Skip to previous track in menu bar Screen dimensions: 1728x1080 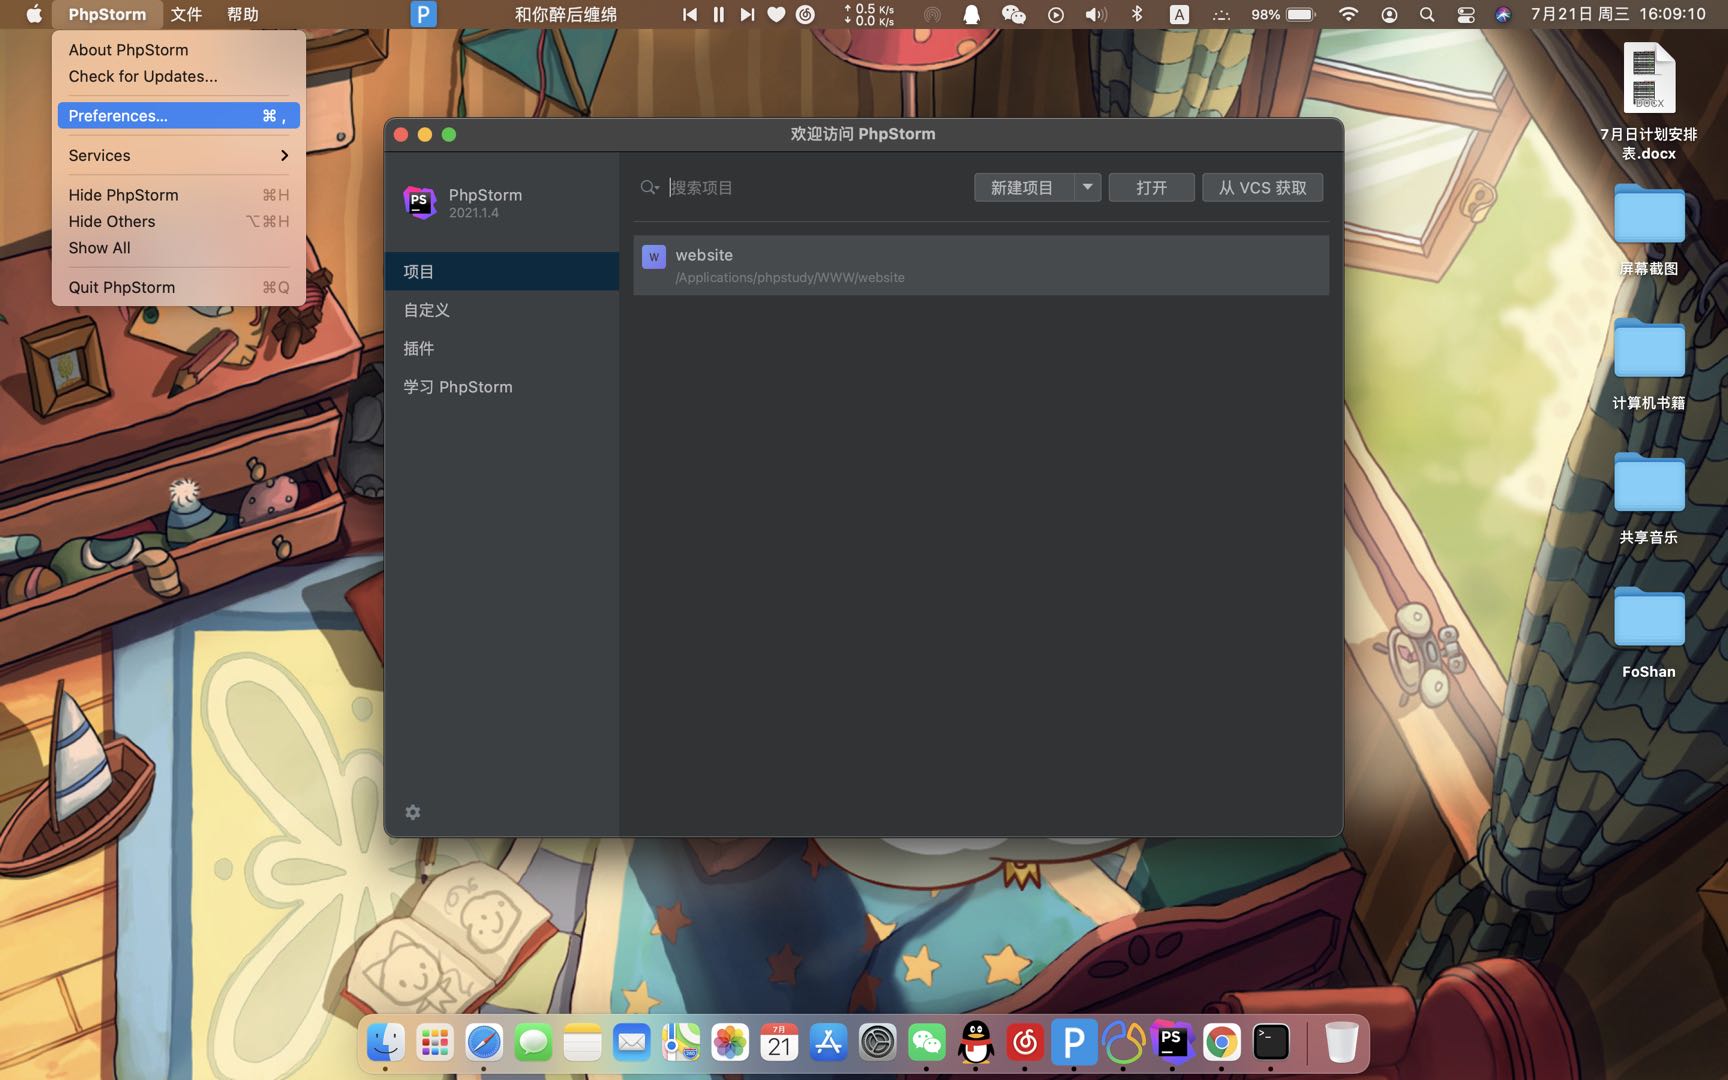pos(689,14)
